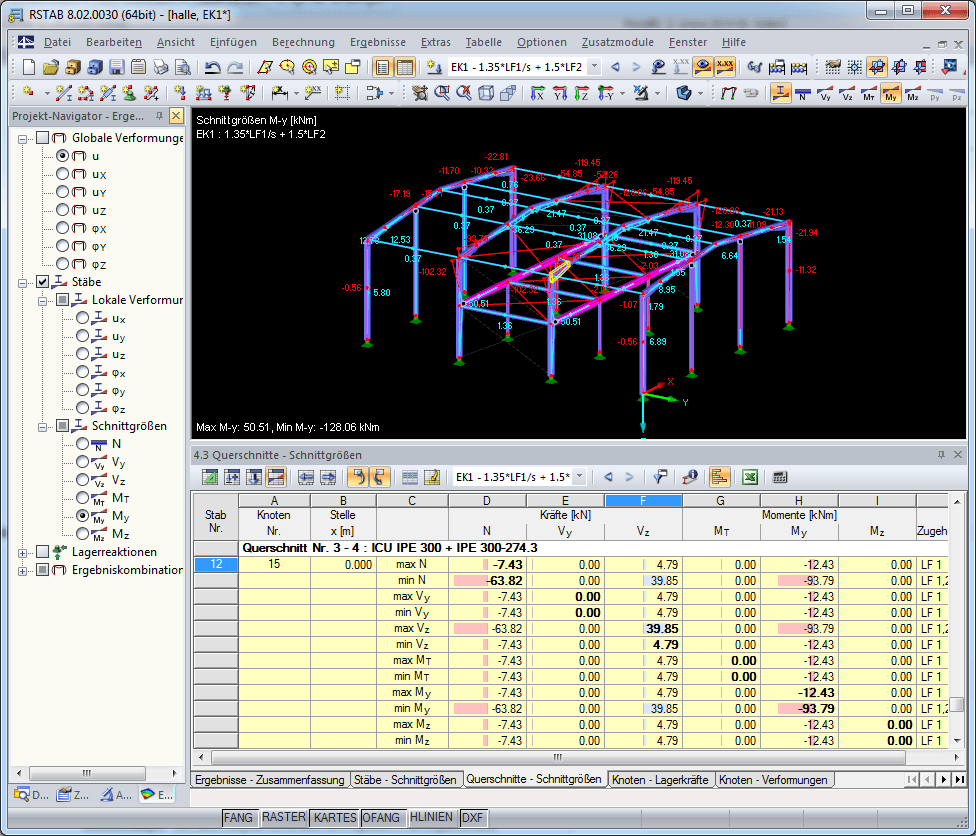Screen dimensions: 976x836
Task: Toggle My moment display in toolbar
Action: click(890, 94)
